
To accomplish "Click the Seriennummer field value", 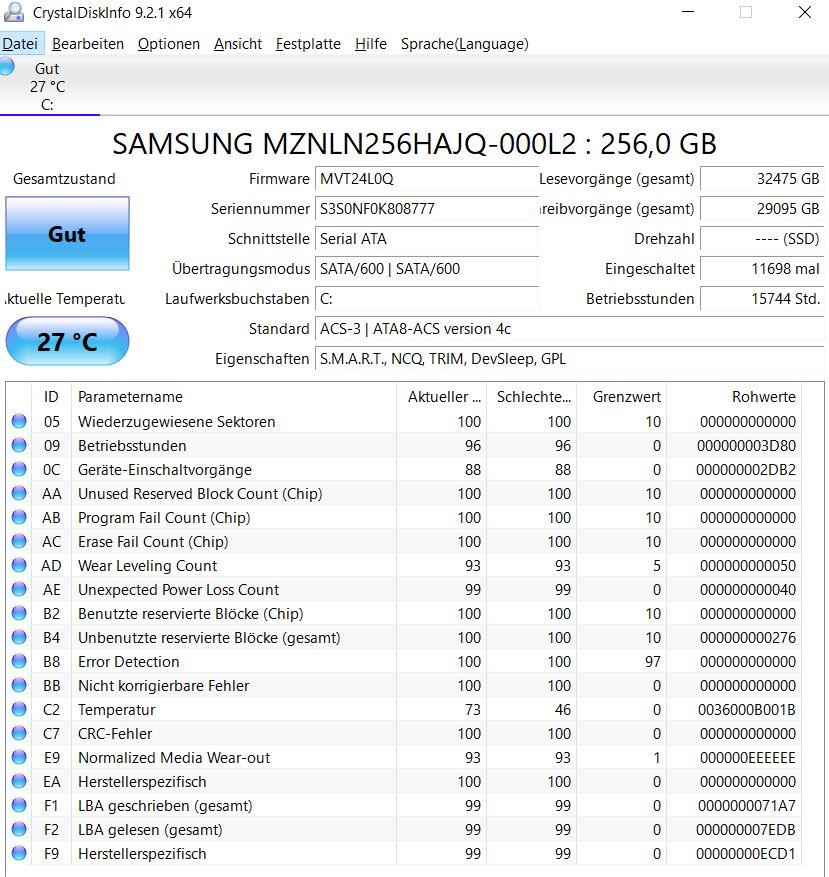I will [x=427, y=209].
